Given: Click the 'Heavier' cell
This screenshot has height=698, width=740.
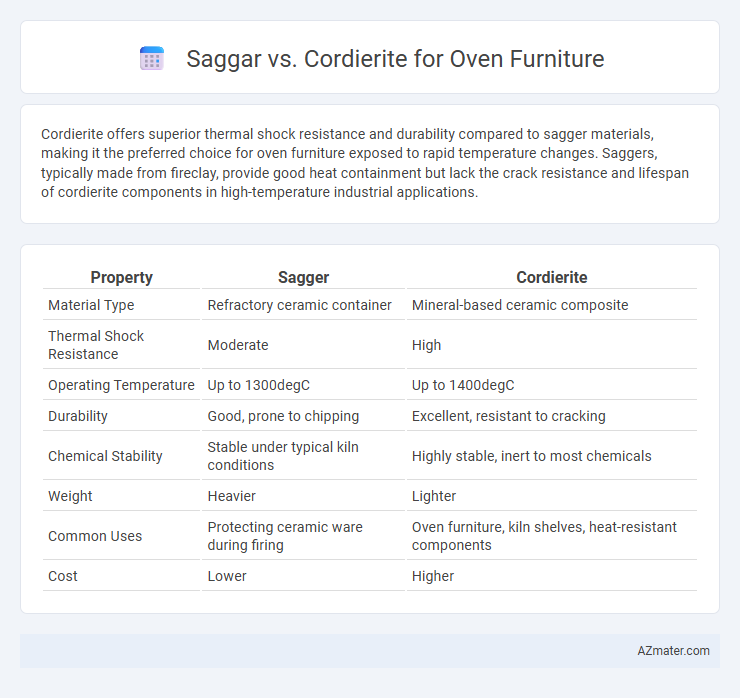Looking at the screenshot, I should tap(231, 496).
